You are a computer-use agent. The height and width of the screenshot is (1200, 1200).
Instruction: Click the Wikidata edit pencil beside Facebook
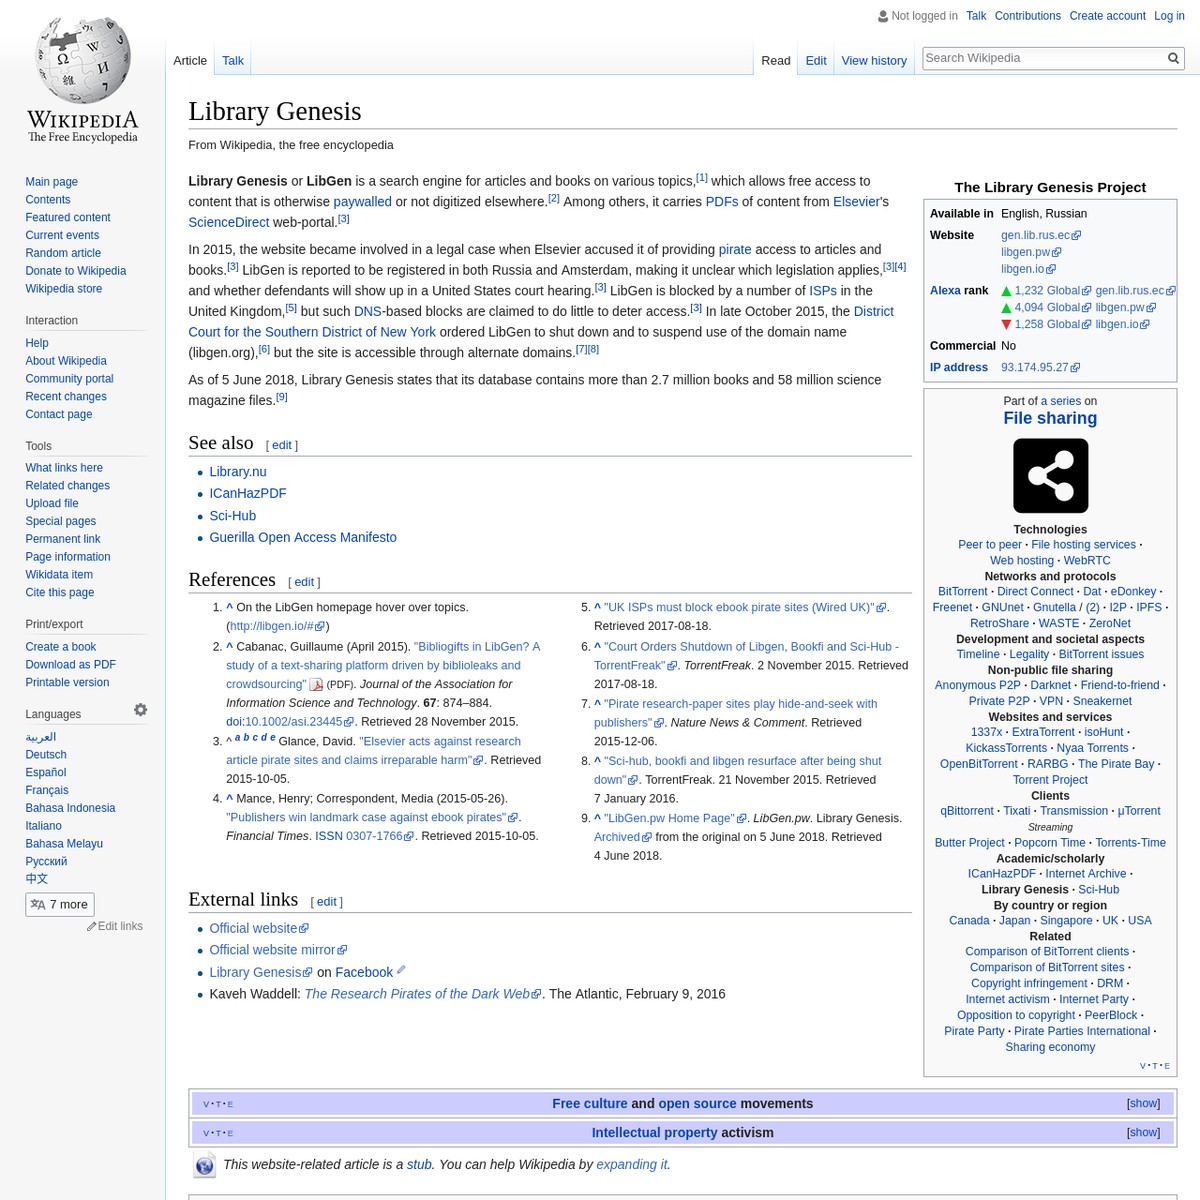coord(401,970)
